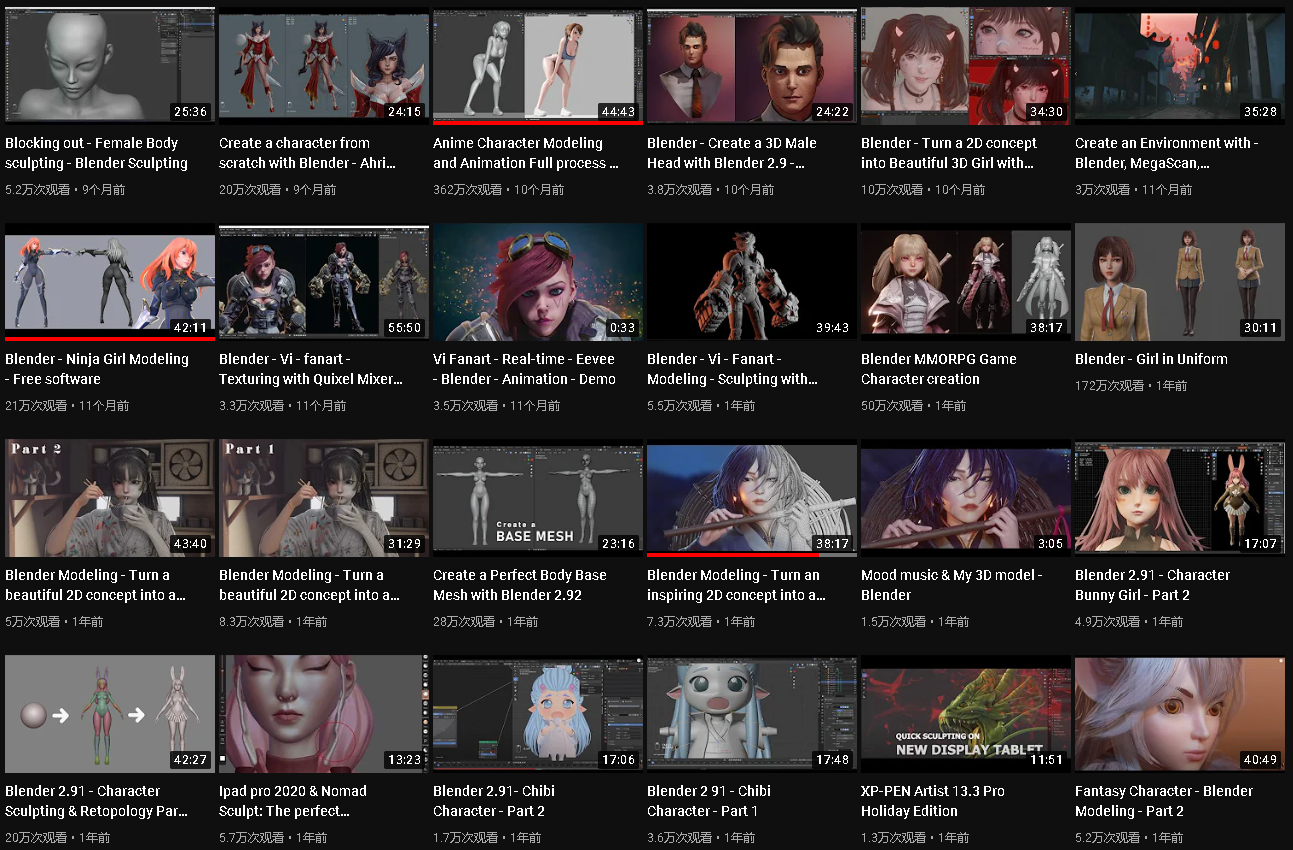This screenshot has height=850, width=1293.
Task: Click the '50万次观看' view count text
Action: coord(892,405)
